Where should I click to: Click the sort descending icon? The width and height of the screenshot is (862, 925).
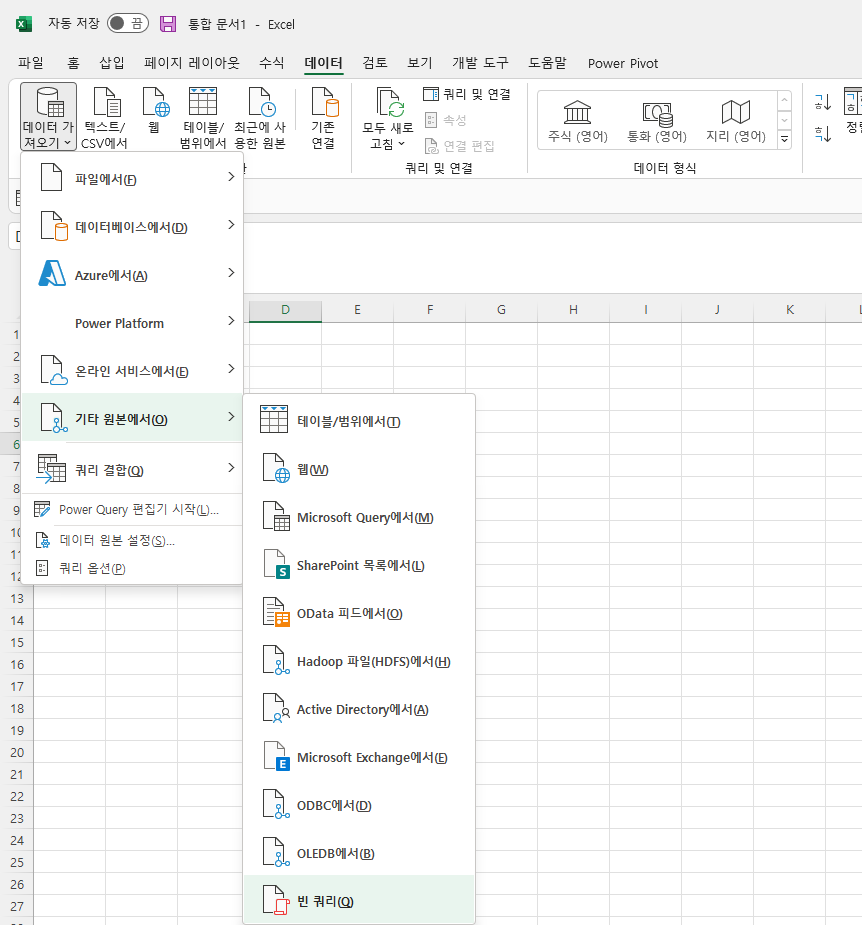point(823,133)
